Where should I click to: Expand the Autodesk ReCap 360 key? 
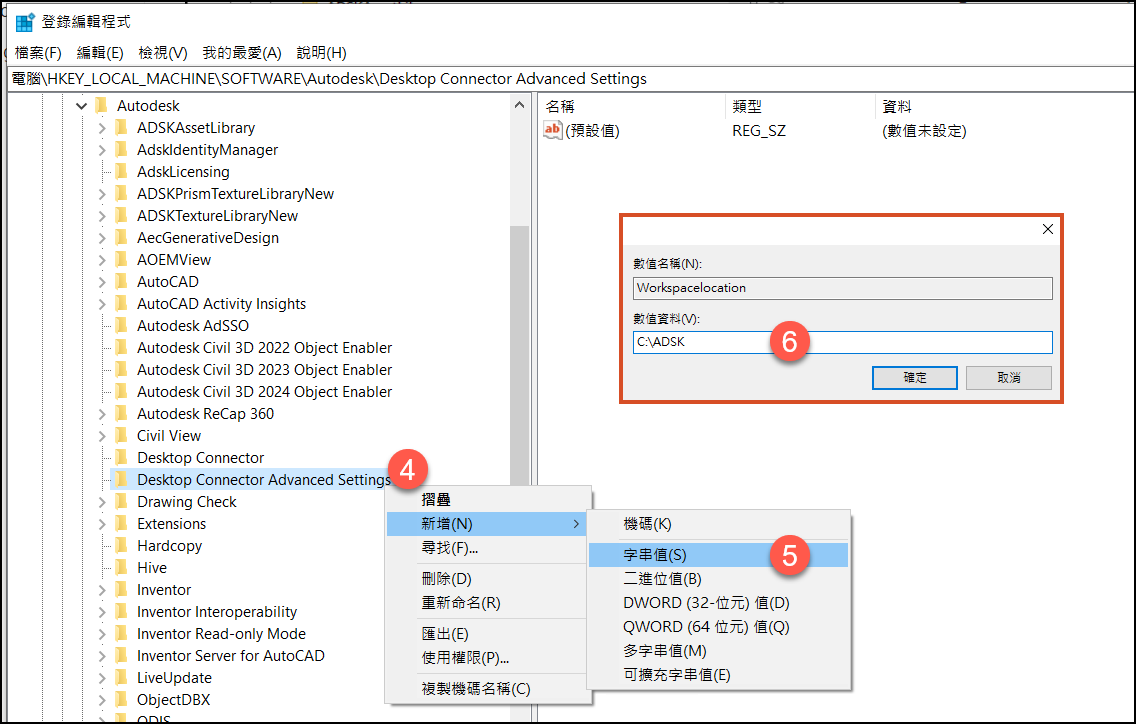(102, 414)
